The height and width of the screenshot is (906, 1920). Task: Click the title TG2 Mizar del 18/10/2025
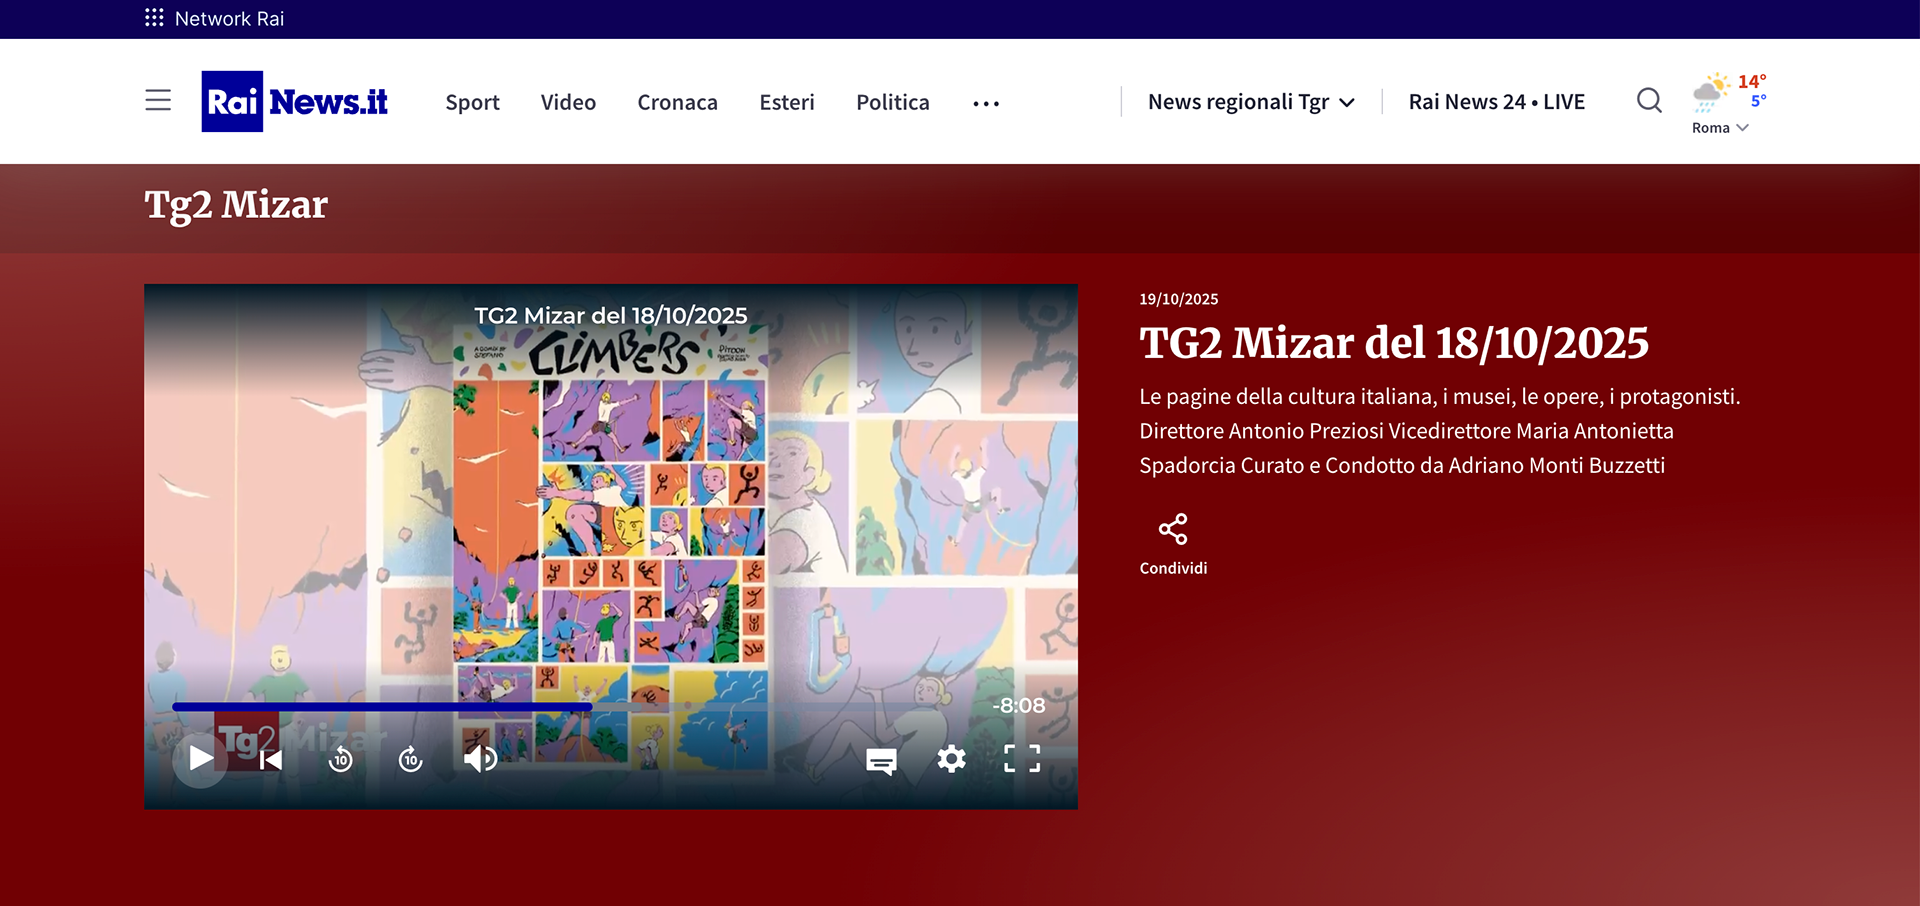1393,343
